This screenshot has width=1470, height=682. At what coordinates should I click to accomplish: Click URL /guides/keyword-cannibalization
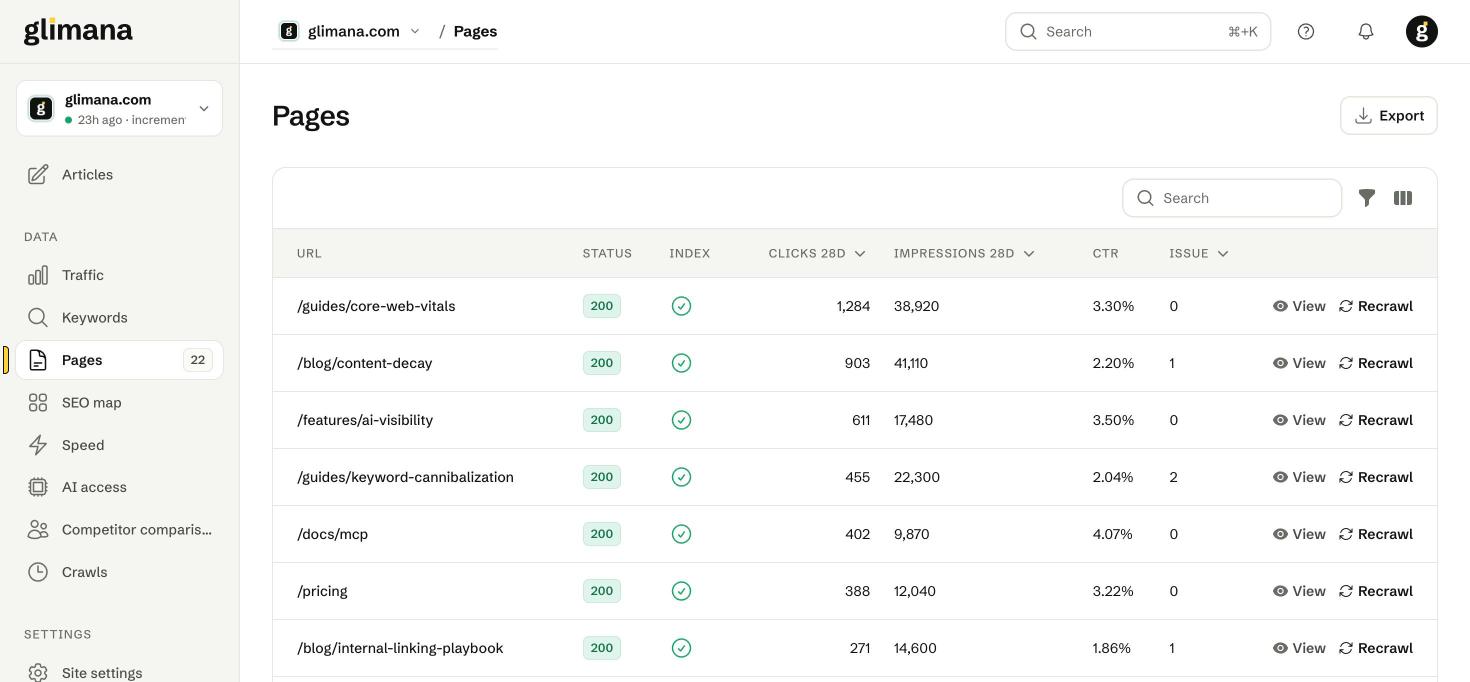coord(405,477)
